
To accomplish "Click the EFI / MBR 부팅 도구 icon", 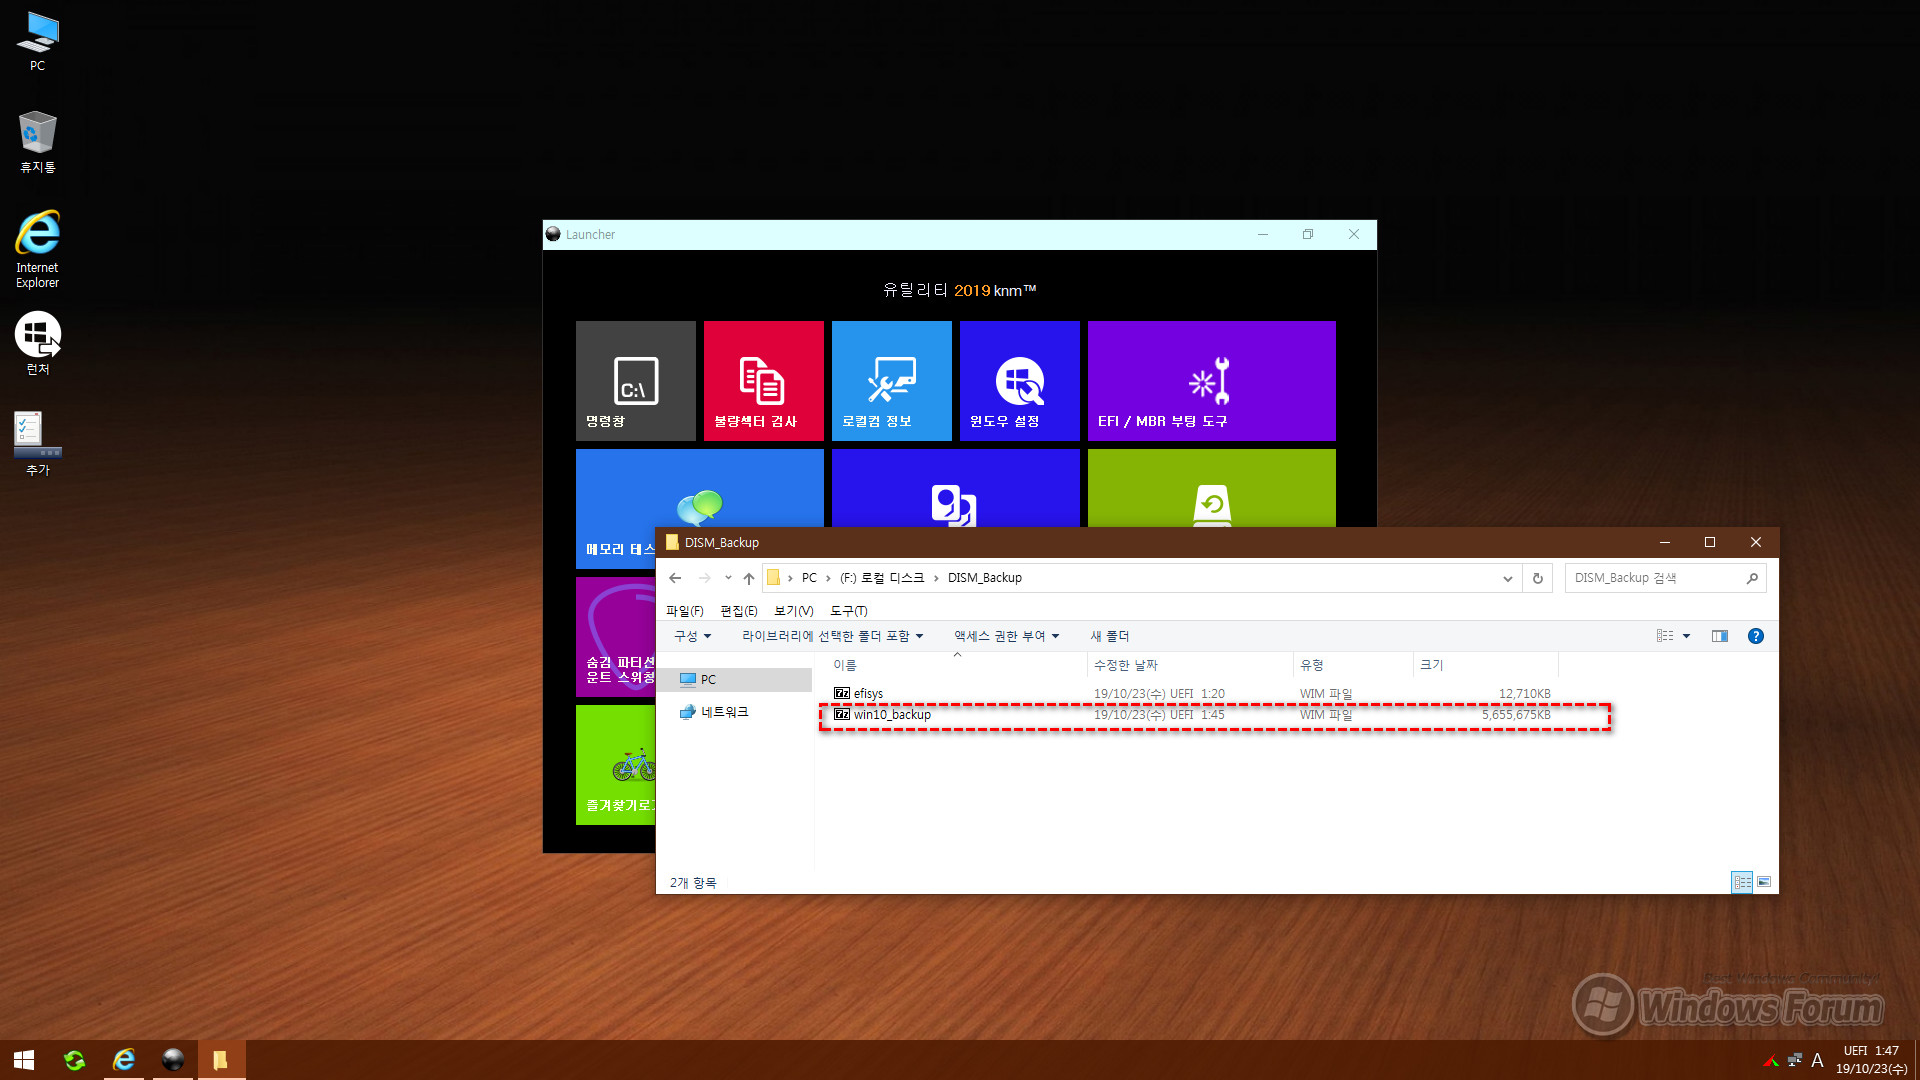I will 1209,380.
